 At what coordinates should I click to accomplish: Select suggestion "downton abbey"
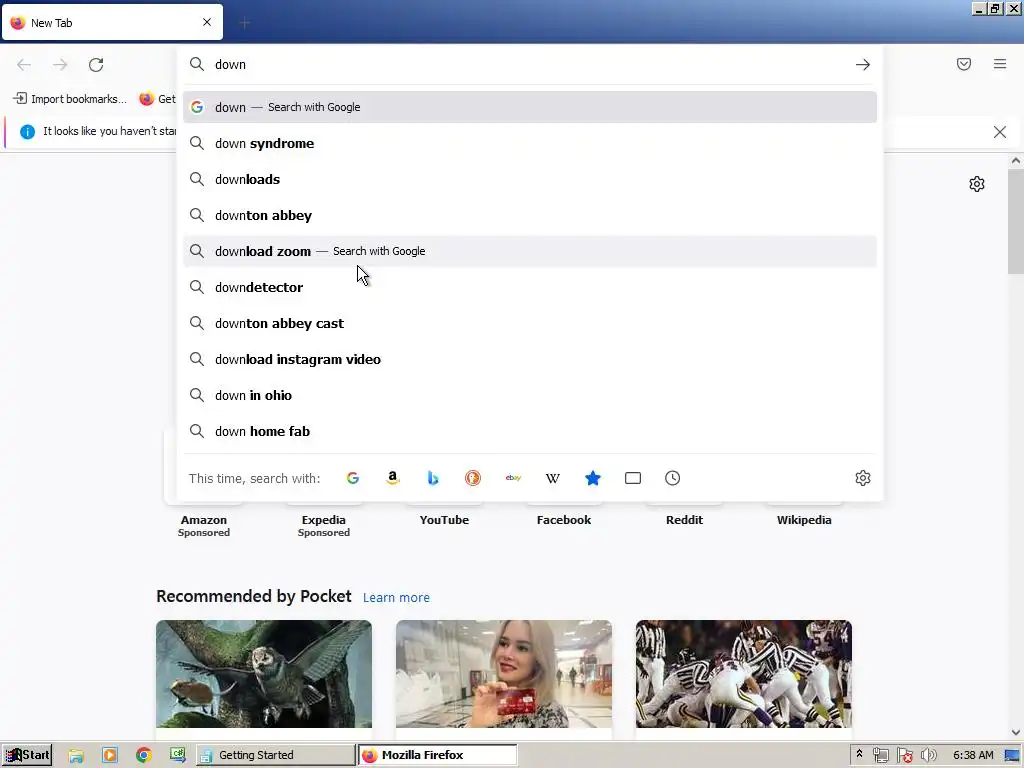(530, 216)
